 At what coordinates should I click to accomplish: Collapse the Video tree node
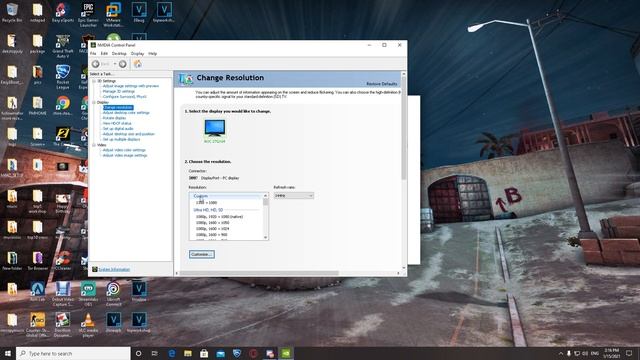click(94, 145)
